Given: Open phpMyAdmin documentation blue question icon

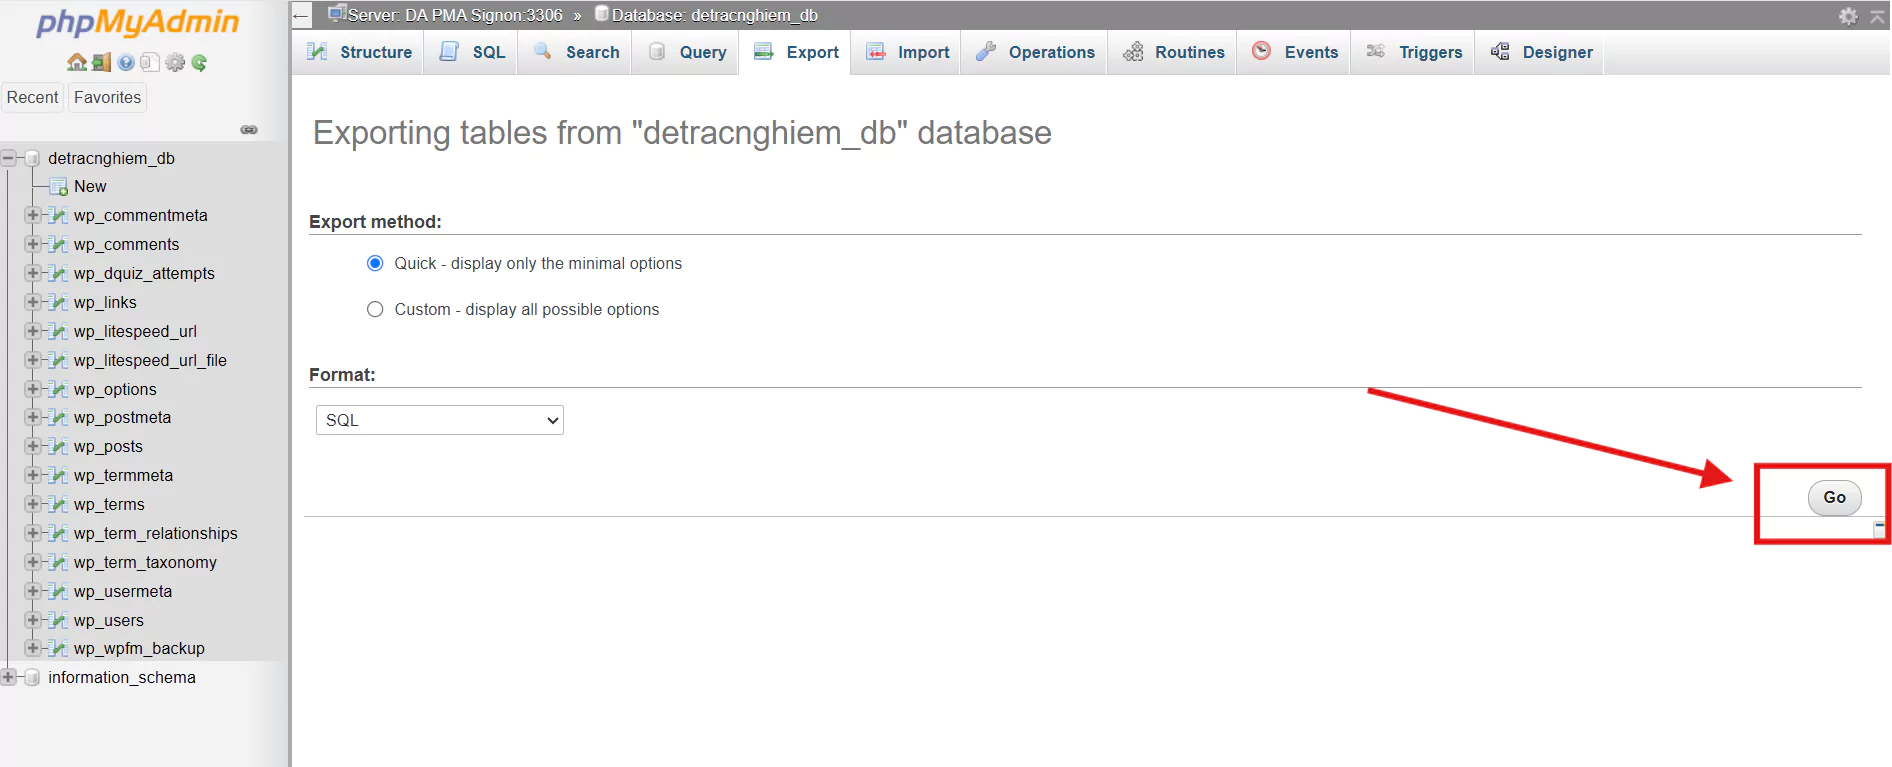Looking at the screenshot, I should tap(126, 63).
